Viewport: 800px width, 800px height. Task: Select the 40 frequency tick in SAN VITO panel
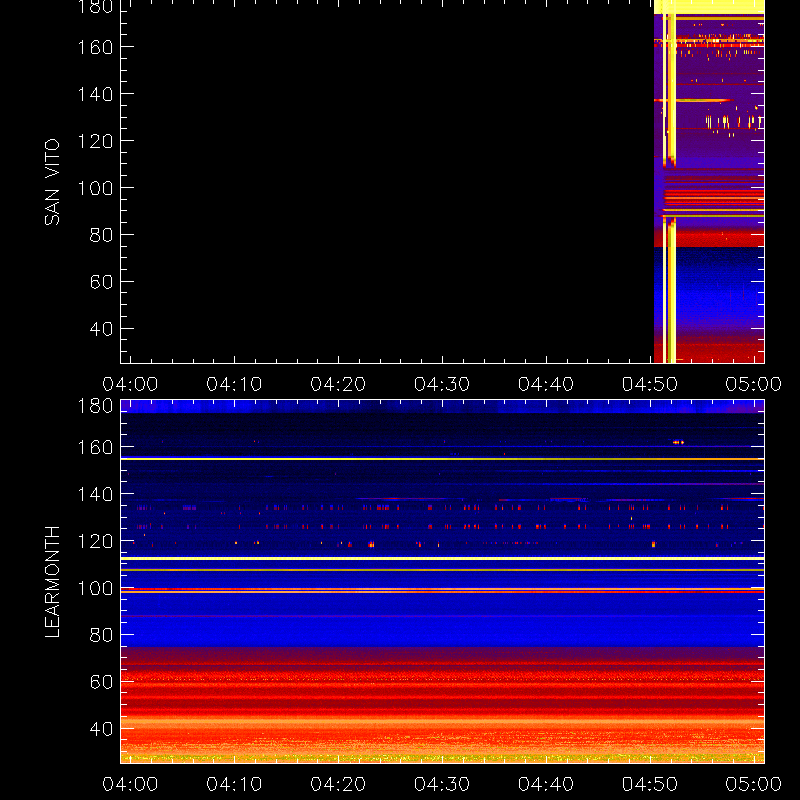tap(102, 329)
